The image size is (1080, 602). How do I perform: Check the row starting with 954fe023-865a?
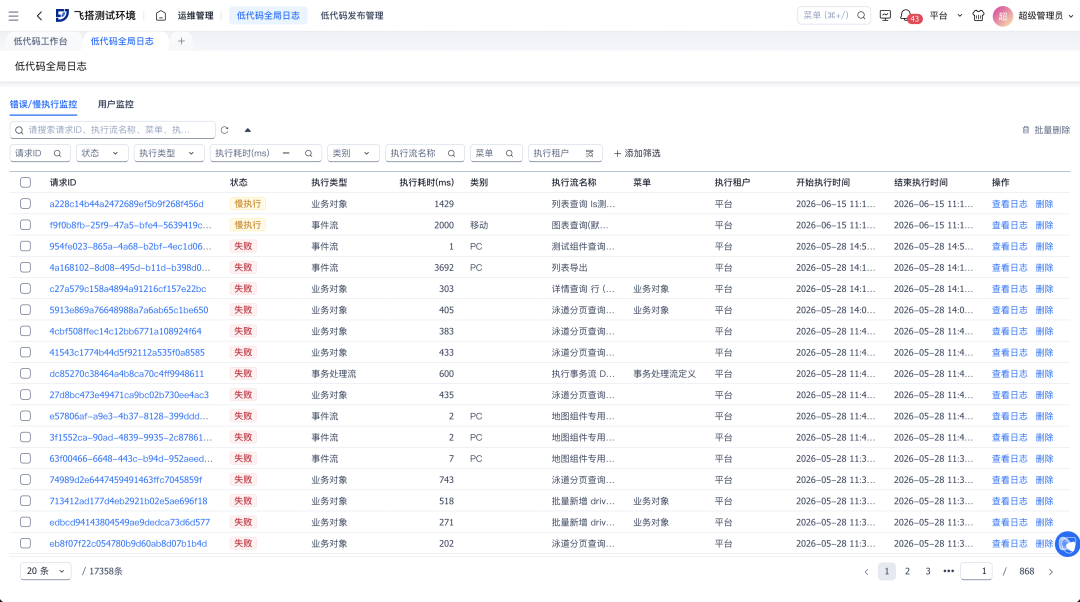coord(25,246)
